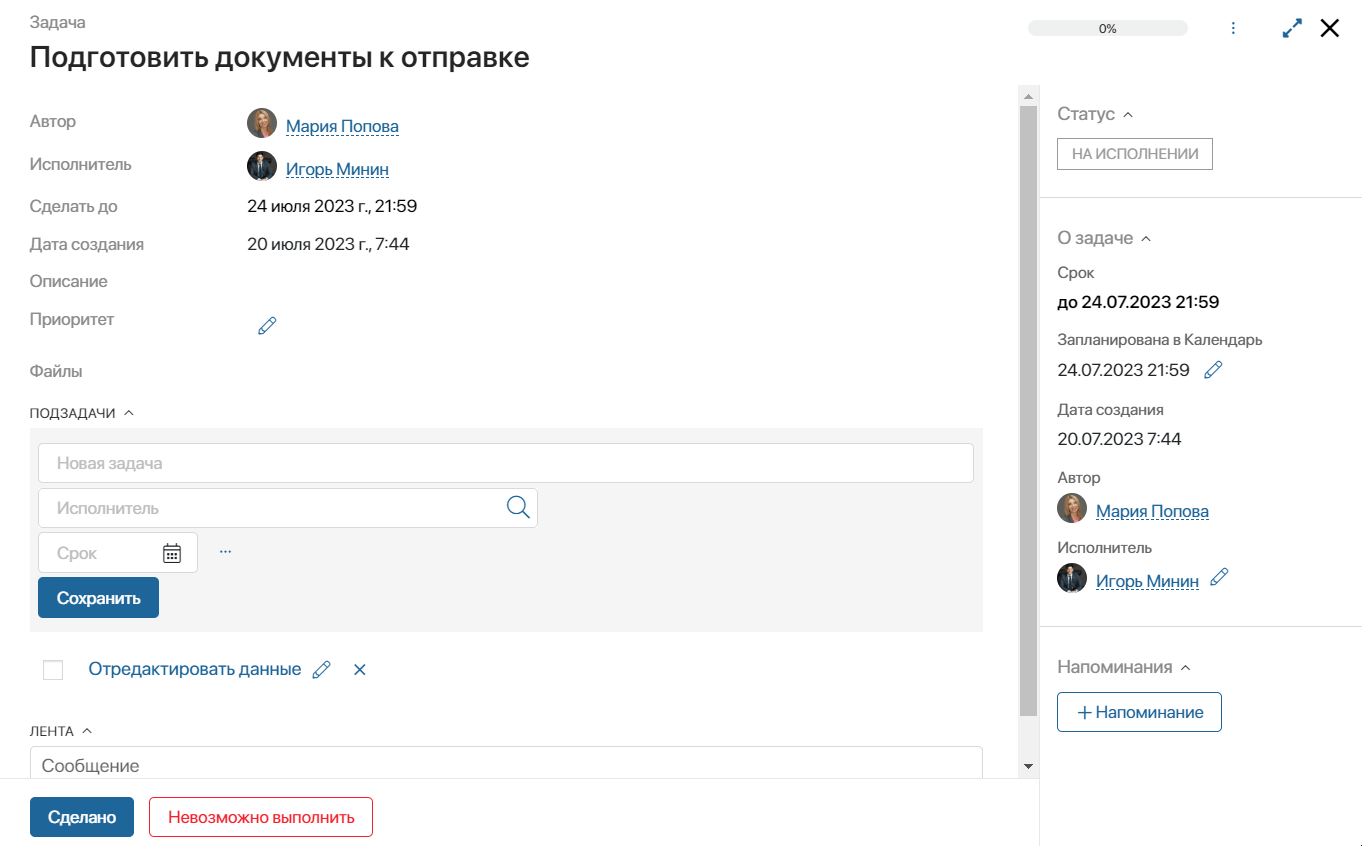Click Игорь Минин avatar in right sidebar
This screenshot has width=1362, height=846.
[1072, 578]
